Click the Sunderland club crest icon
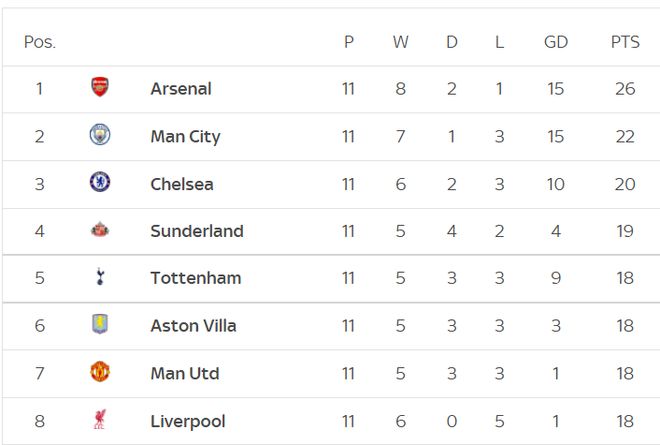The image size is (660, 445). pyautogui.click(x=99, y=231)
